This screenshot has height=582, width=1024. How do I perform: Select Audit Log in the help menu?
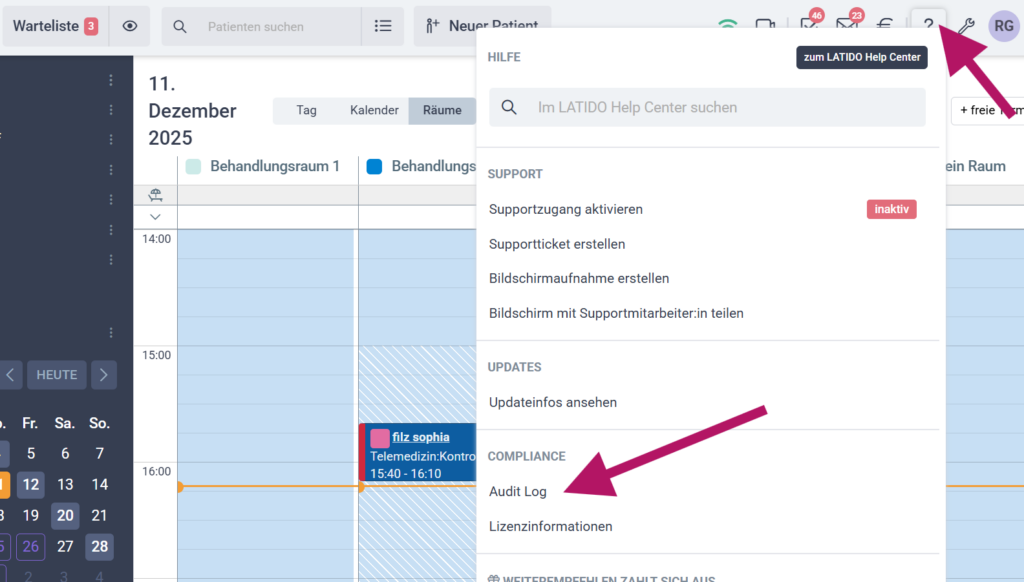[518, 491]
